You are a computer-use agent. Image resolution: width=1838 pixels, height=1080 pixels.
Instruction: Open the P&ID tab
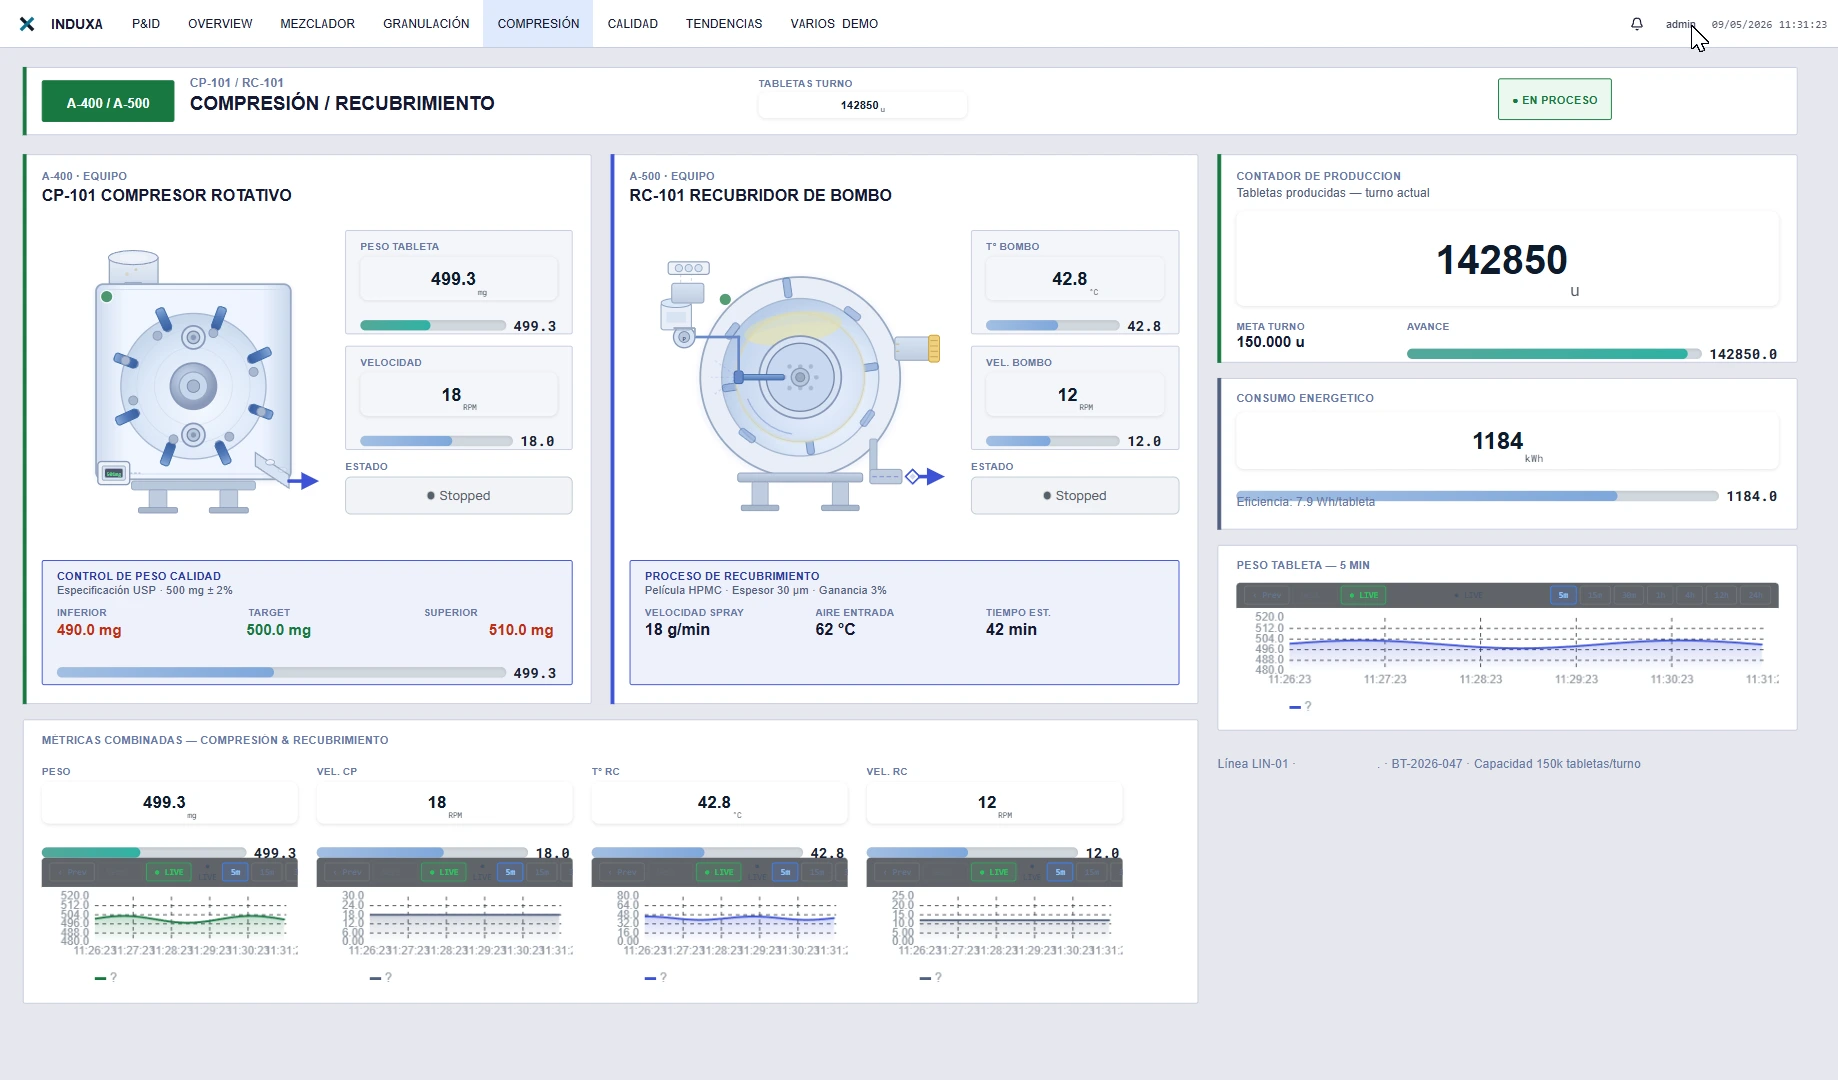coord(146,24)
